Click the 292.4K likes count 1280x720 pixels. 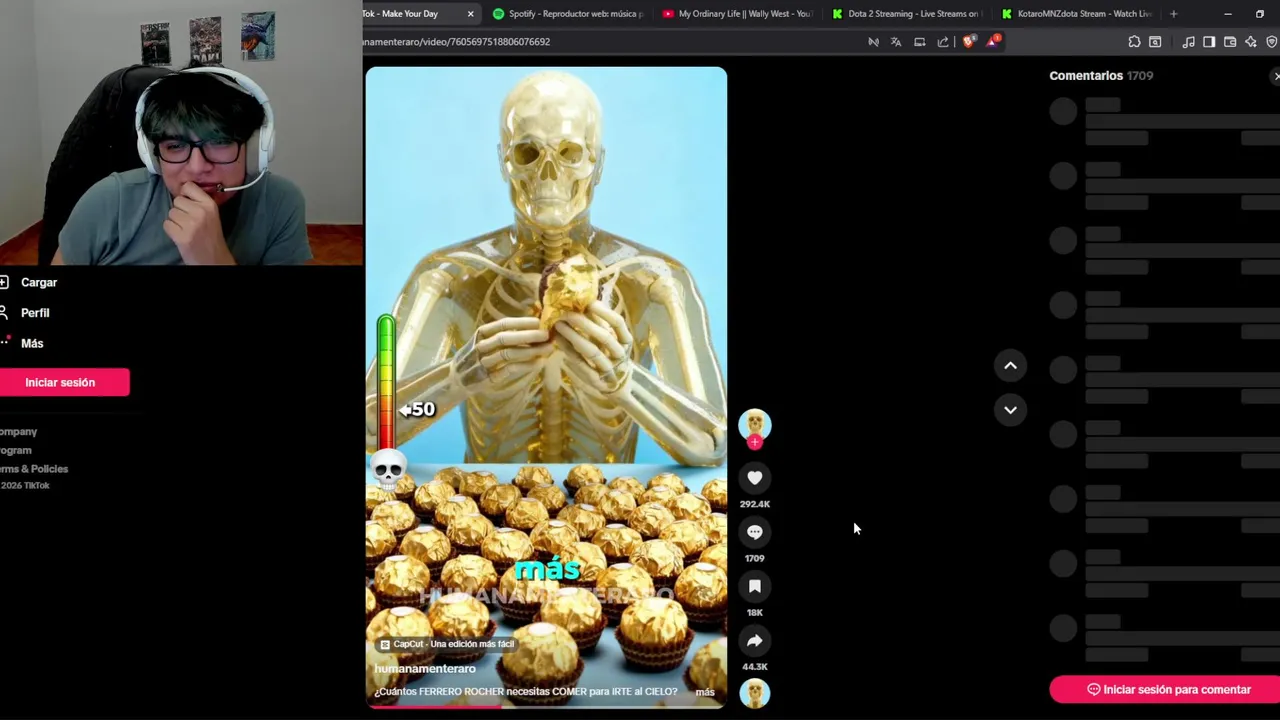755,504
